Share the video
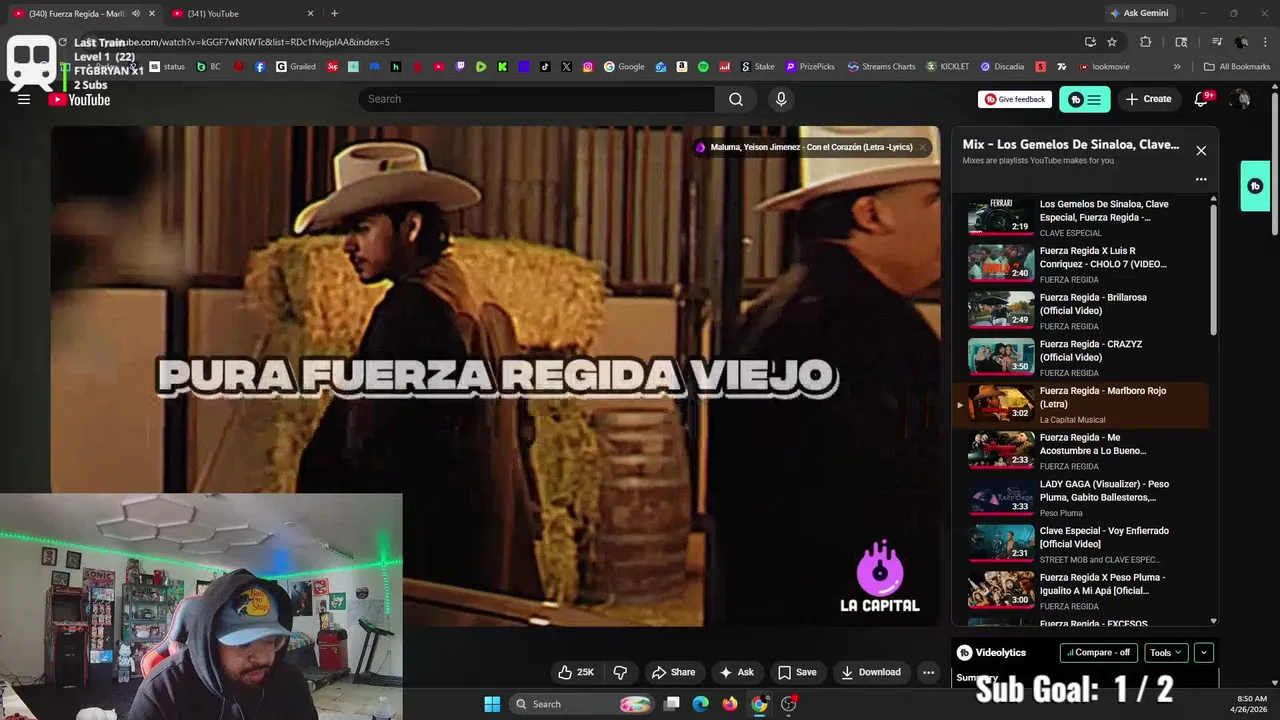 click(673, 672)
